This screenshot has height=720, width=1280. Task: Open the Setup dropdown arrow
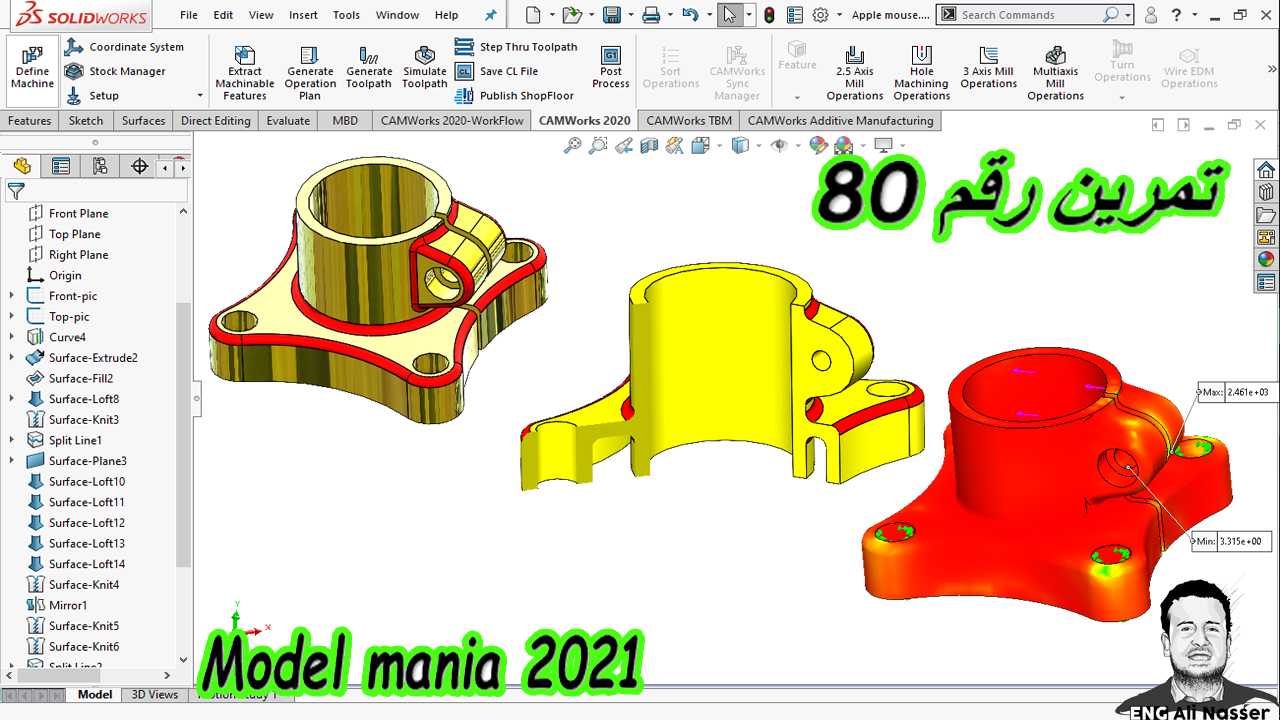tap(200, 96)
